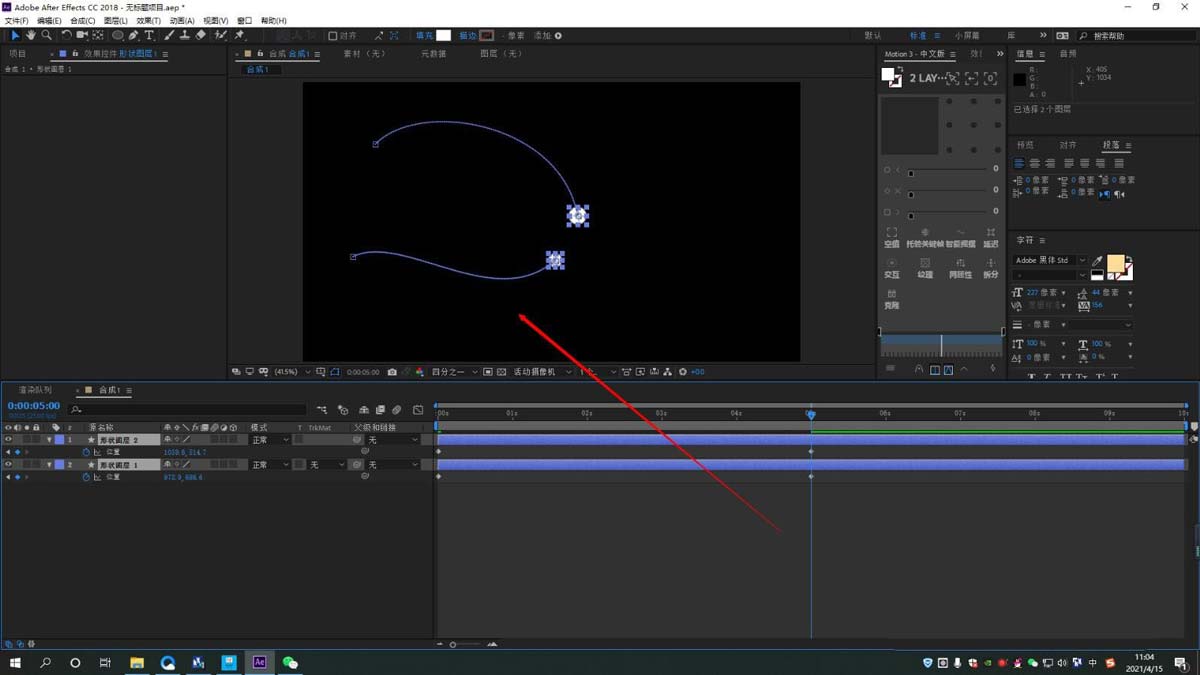Viewport: 1200px width, 675px height.
Task: Open the 效果(T) menu
Action: [x=148, y=20]
